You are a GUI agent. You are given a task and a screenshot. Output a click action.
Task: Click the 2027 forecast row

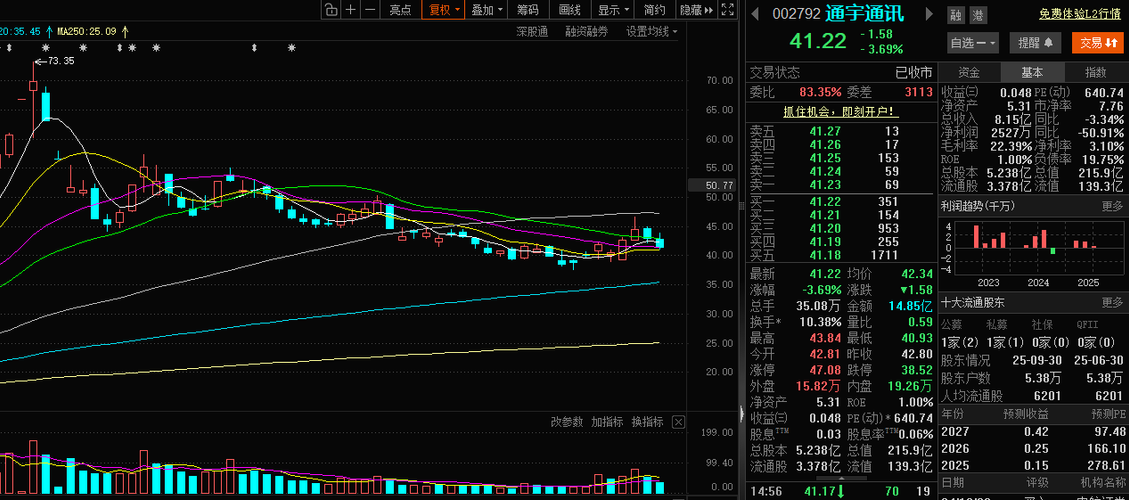click(x=1033, y=431)
